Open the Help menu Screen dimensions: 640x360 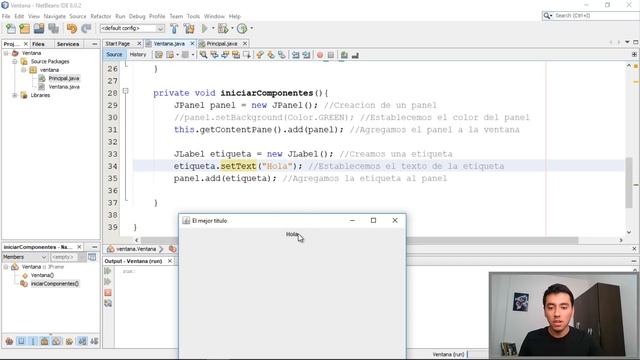point(235,16)
